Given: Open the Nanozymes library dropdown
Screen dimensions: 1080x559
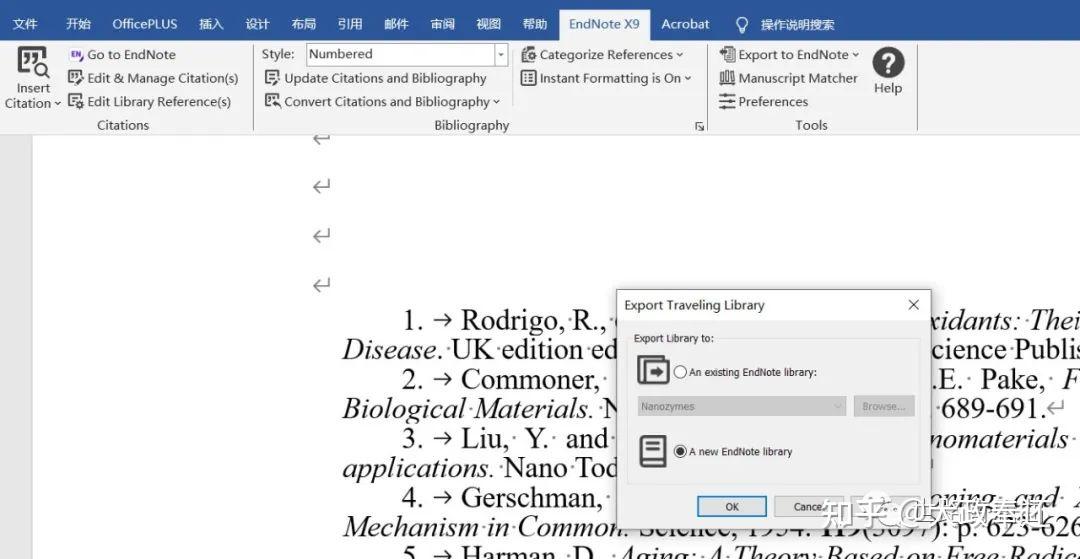Looking at the screenshot, I should point(742,406).
